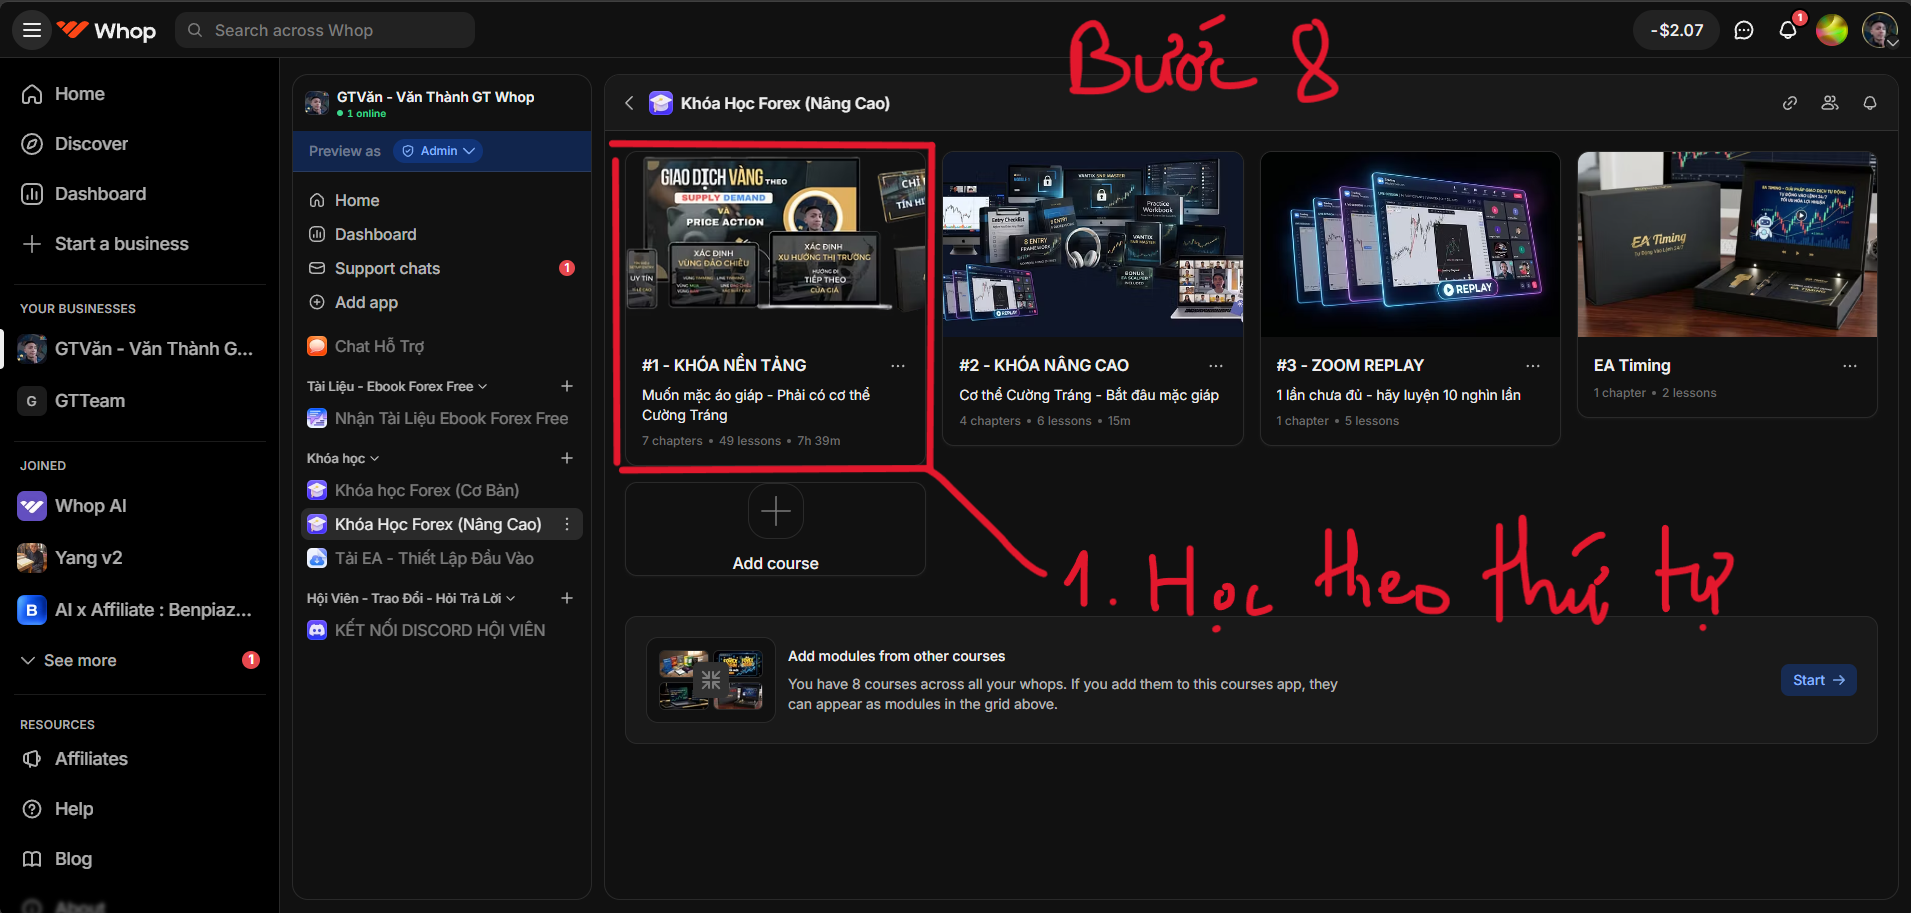1911x913 pixels.
Task: Click the Add modules from other courses thumbnail
Action: (x=711, y=680)
